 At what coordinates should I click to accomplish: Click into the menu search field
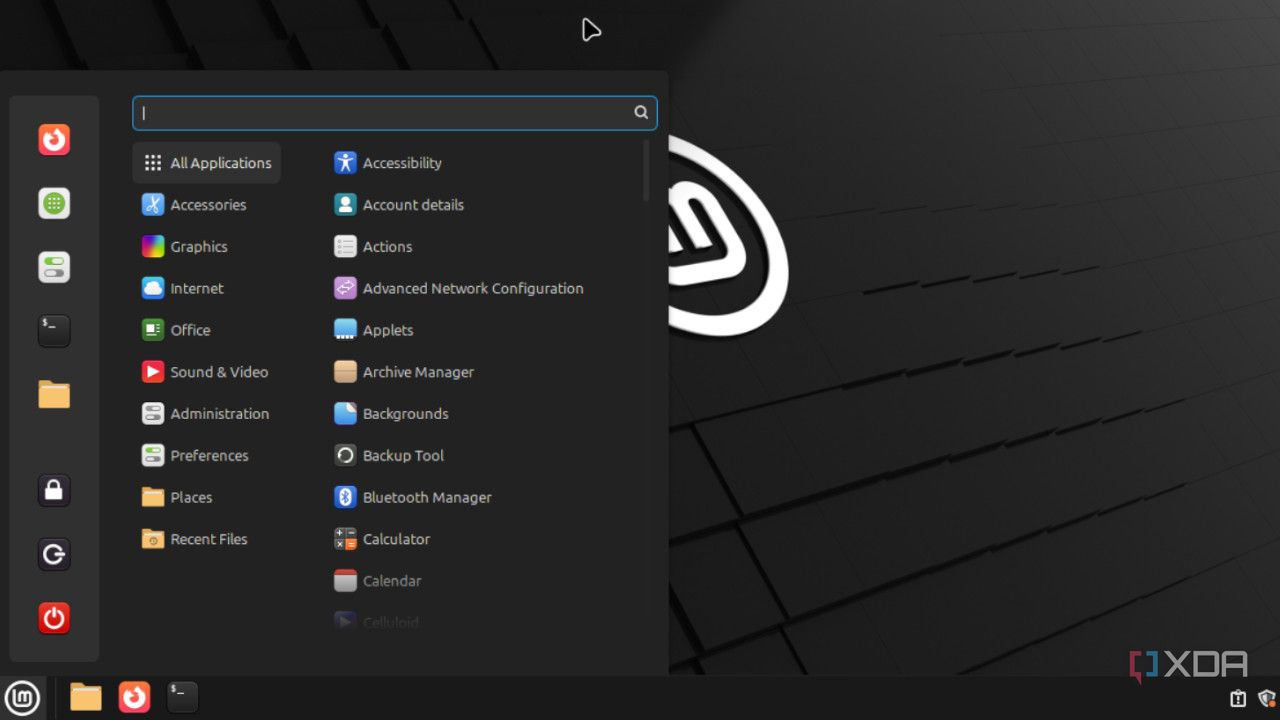tap(385, 113)
